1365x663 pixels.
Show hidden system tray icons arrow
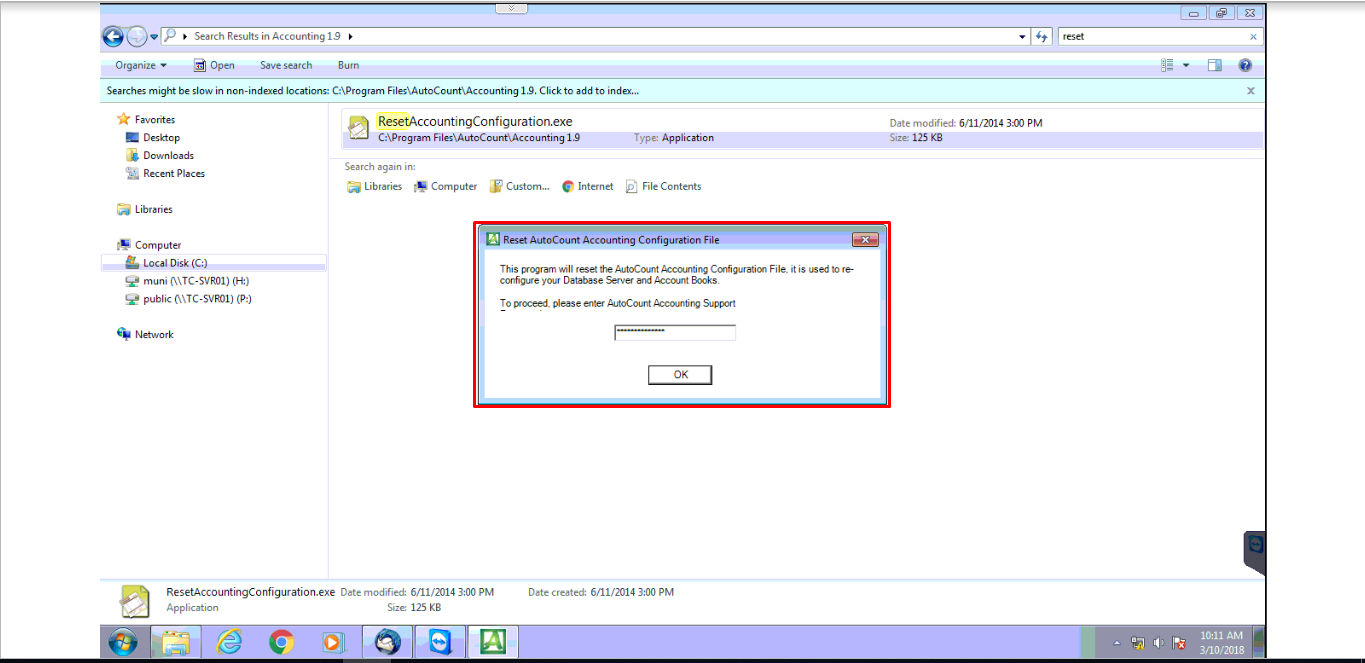tap(1117, 643)
